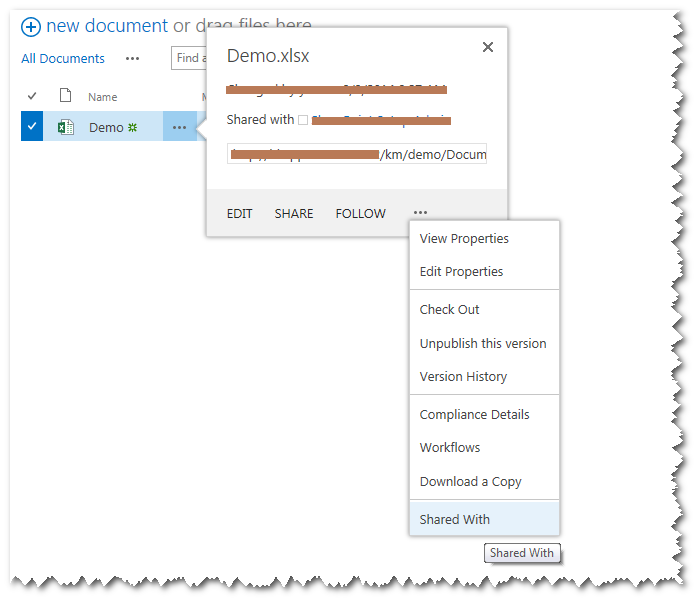Image resolution: width=700 pixels, height=604 pixels.
Task: Select Workflows from the menu
Action: click(484, 448)
